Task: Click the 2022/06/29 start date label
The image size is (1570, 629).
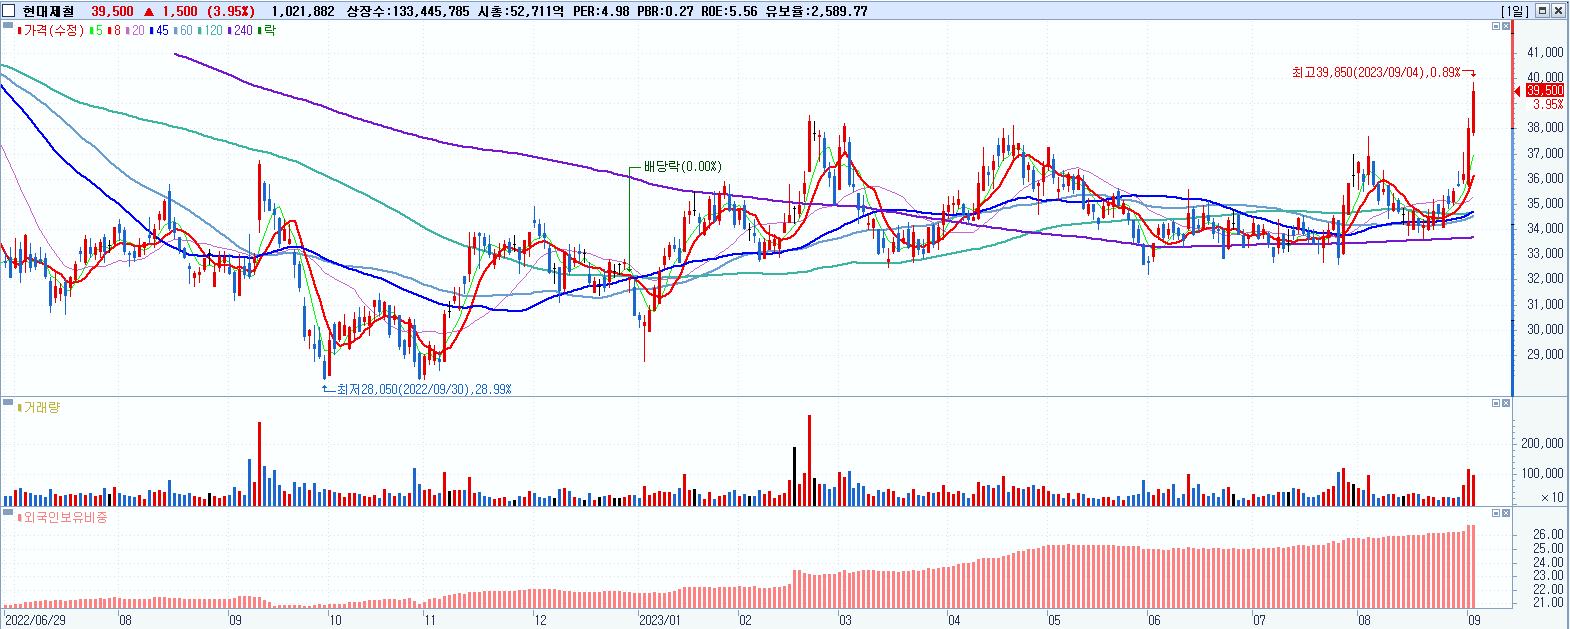Action: (34, 620)
